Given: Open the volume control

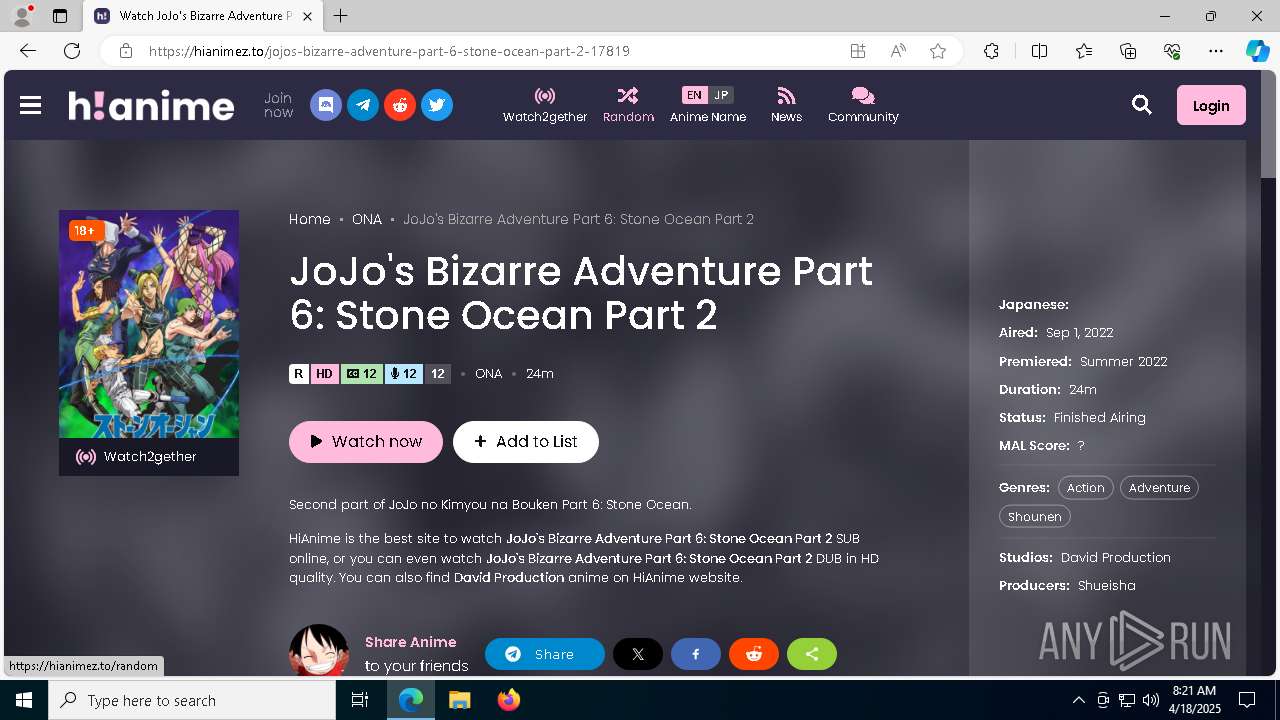Looking at the screenshot, I should pyautogui.click(x=1151, y=700).
